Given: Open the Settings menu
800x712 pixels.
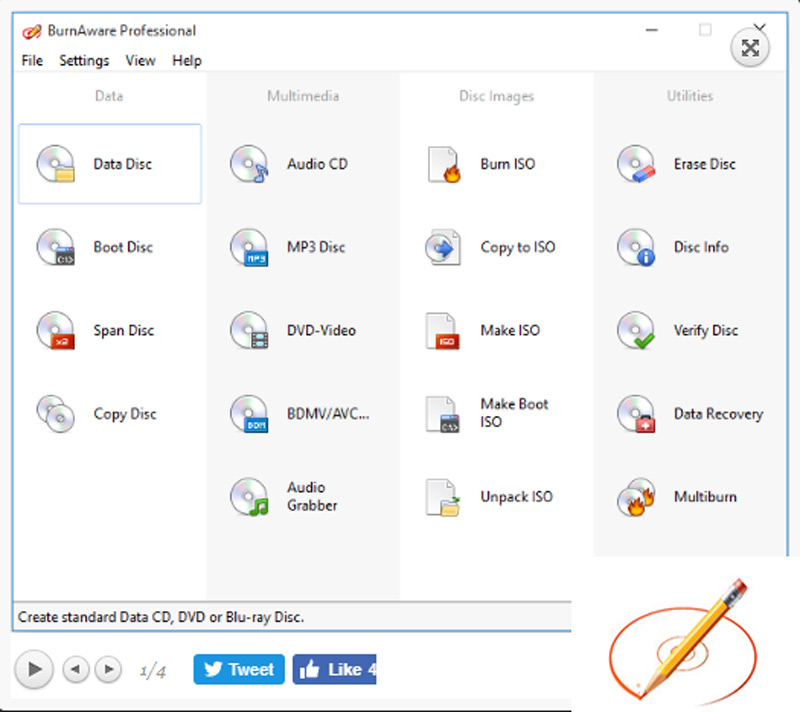Looking at the screenshot, I should coord(84,61).
